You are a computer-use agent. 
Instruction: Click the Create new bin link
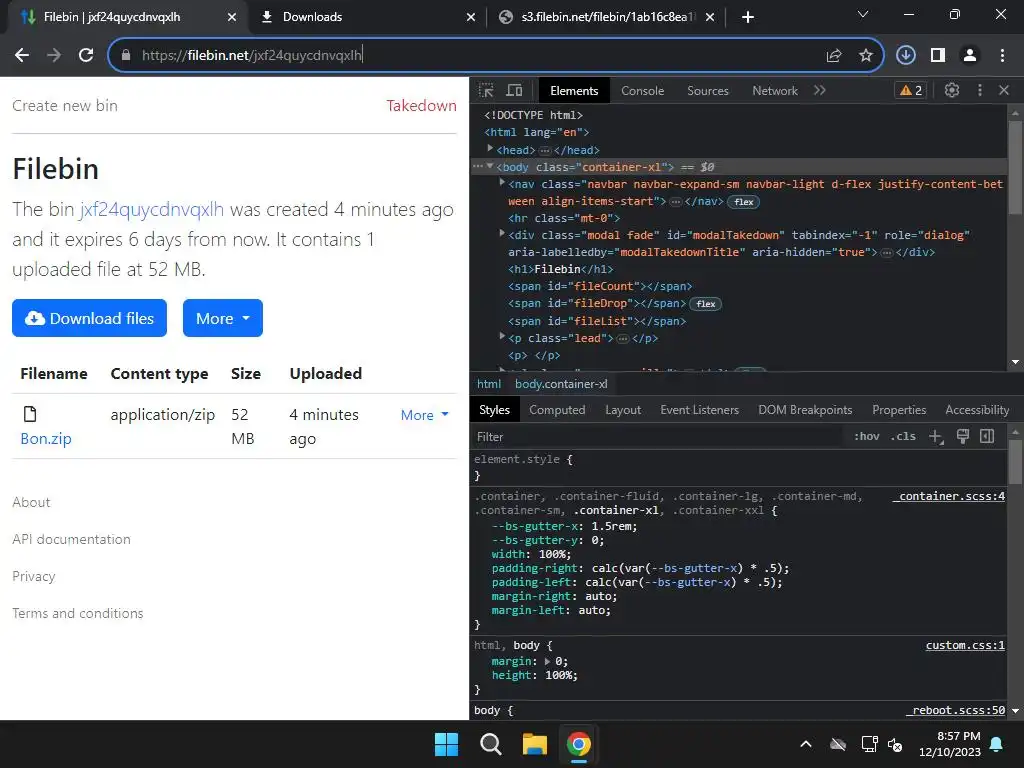click(x=65, y=105)
